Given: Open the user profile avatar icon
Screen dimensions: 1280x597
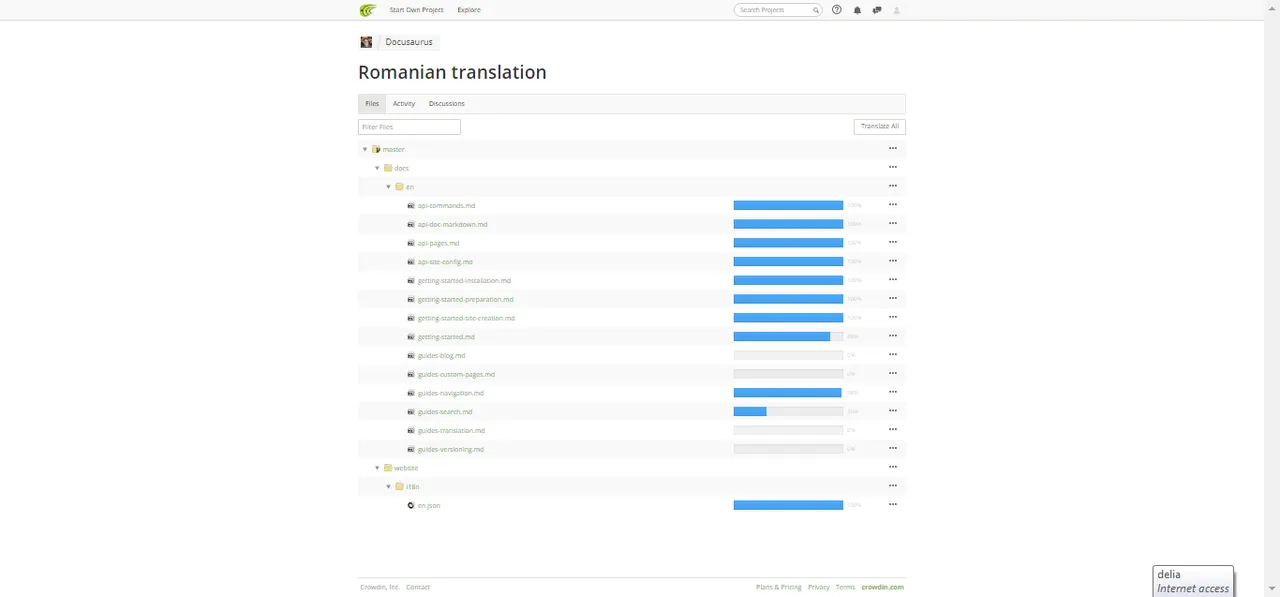Looking at the screenshot, I should [x=897, y=10].
